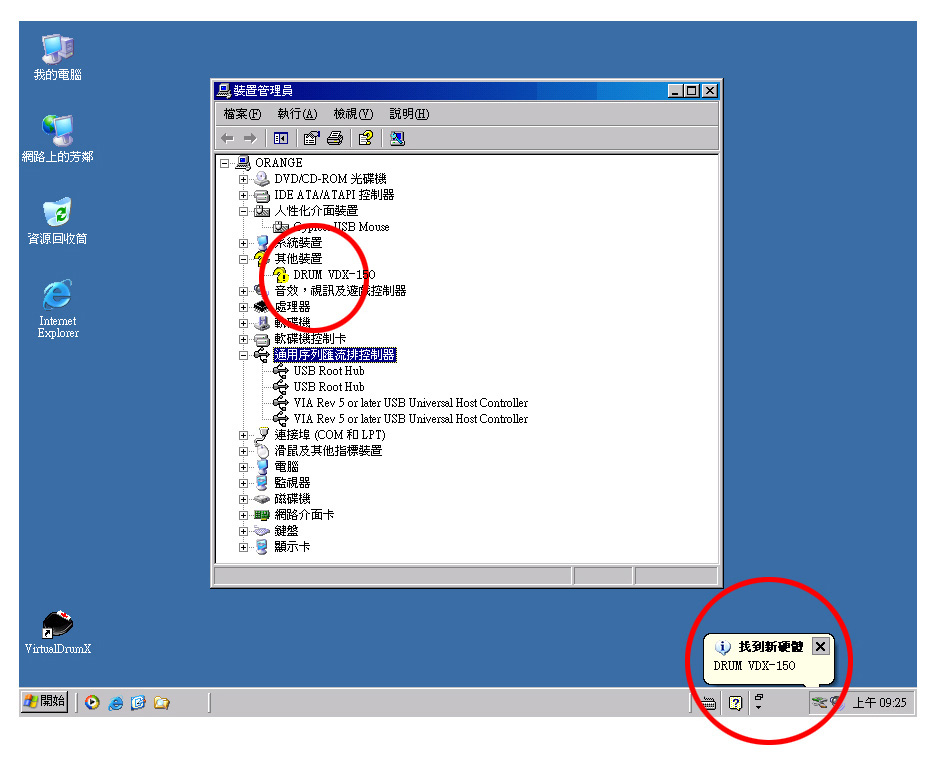Viewport: 940px width, 776px height.
Task: Click Windows Media Player quick launch icon
Action: 93,703
